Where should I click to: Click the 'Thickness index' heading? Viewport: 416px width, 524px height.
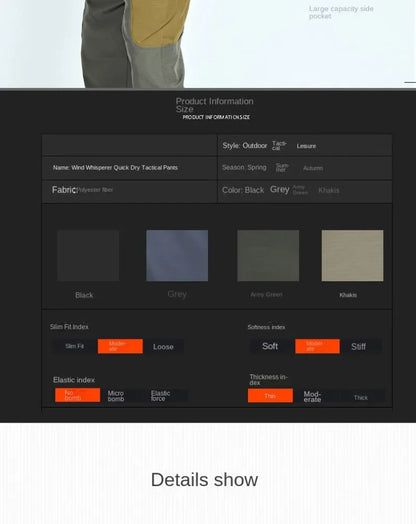tap(268, 380)
